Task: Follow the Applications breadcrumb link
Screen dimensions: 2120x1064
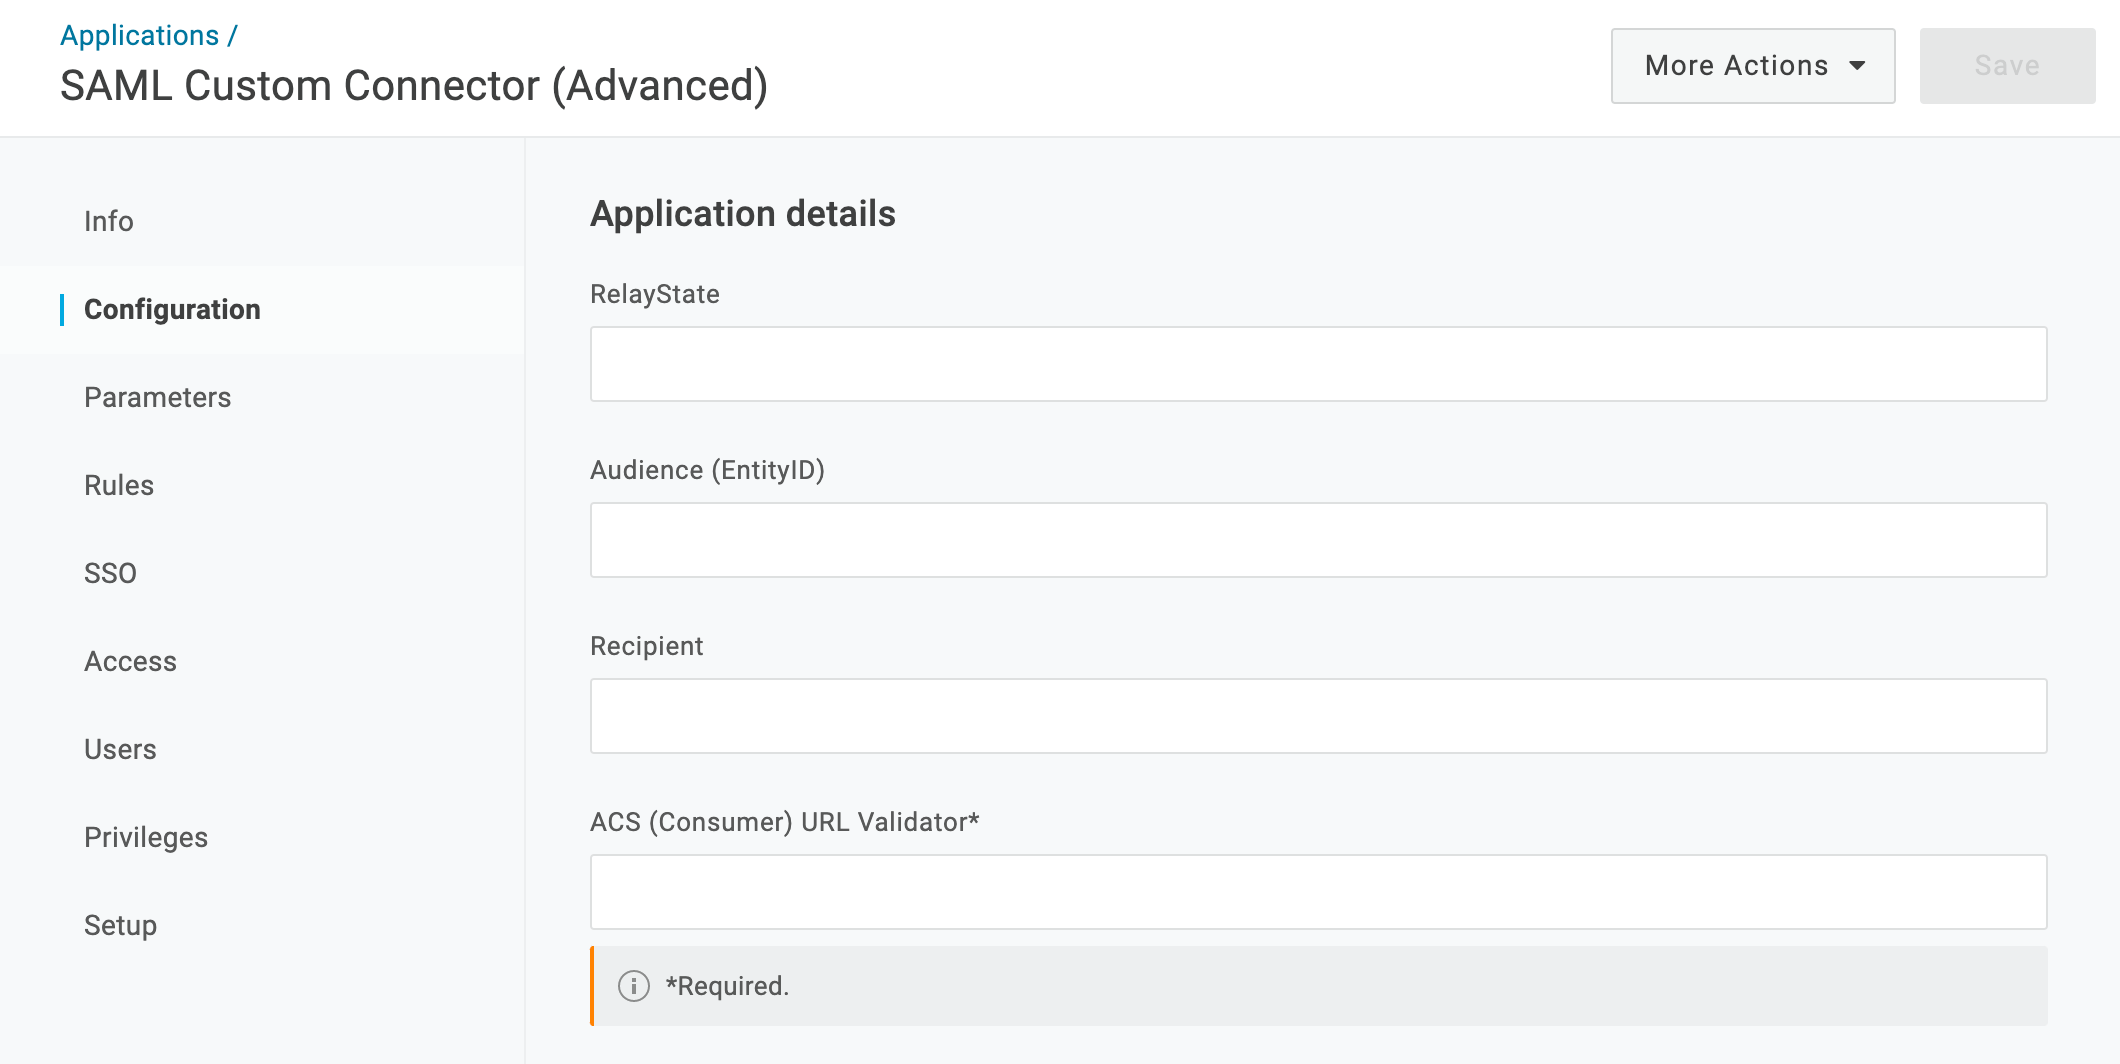Action: click(139, 35)
